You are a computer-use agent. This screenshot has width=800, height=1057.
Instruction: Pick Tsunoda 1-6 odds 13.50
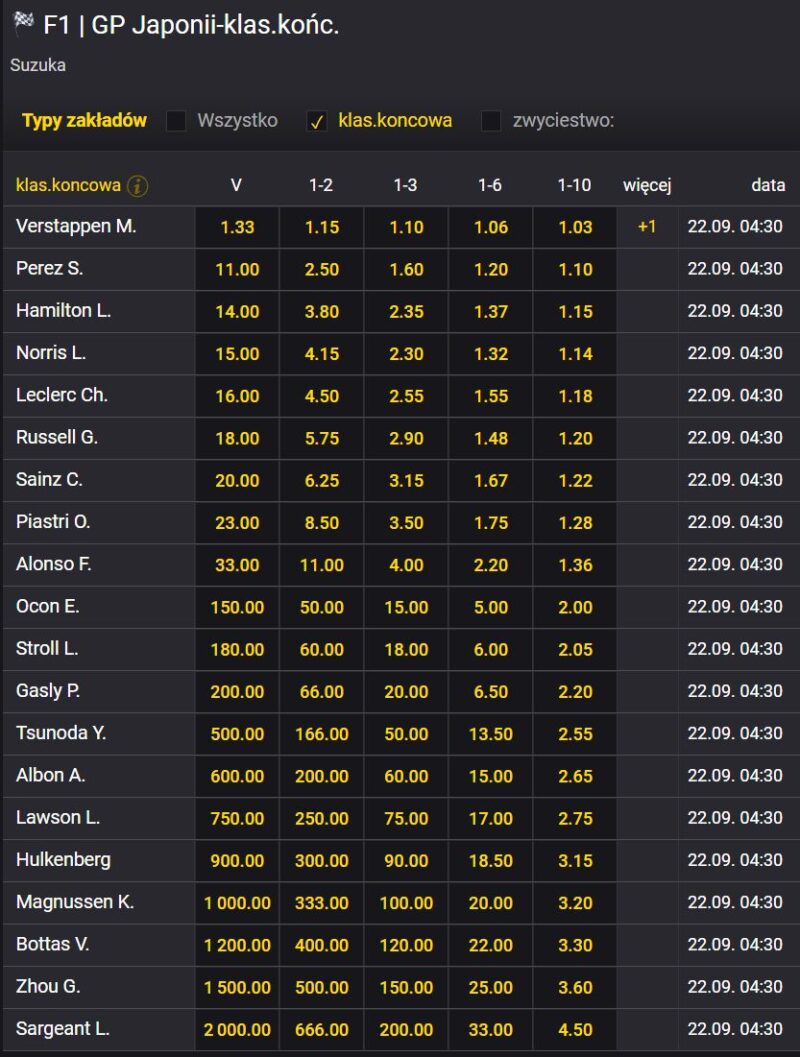[x=491, y=734]
